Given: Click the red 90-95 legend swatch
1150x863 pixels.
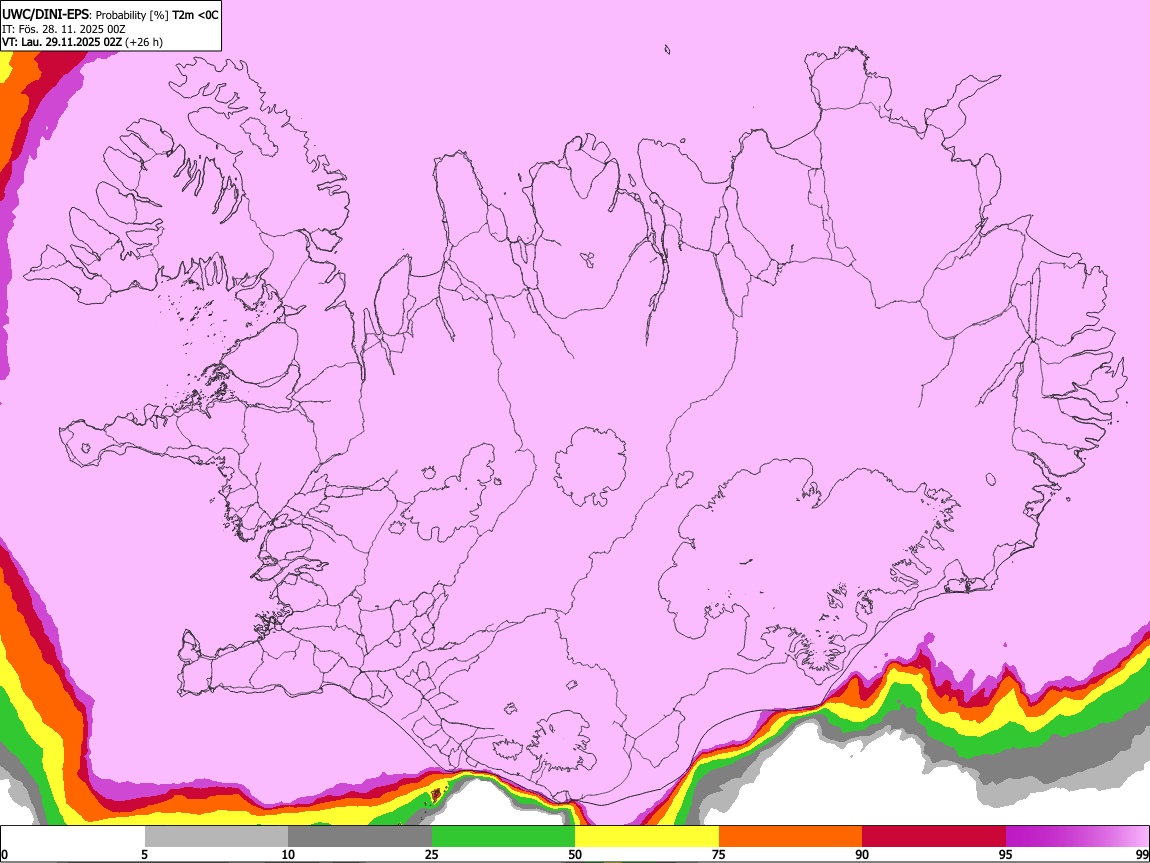Looking at the screenshot, I should tap(934, 837).
